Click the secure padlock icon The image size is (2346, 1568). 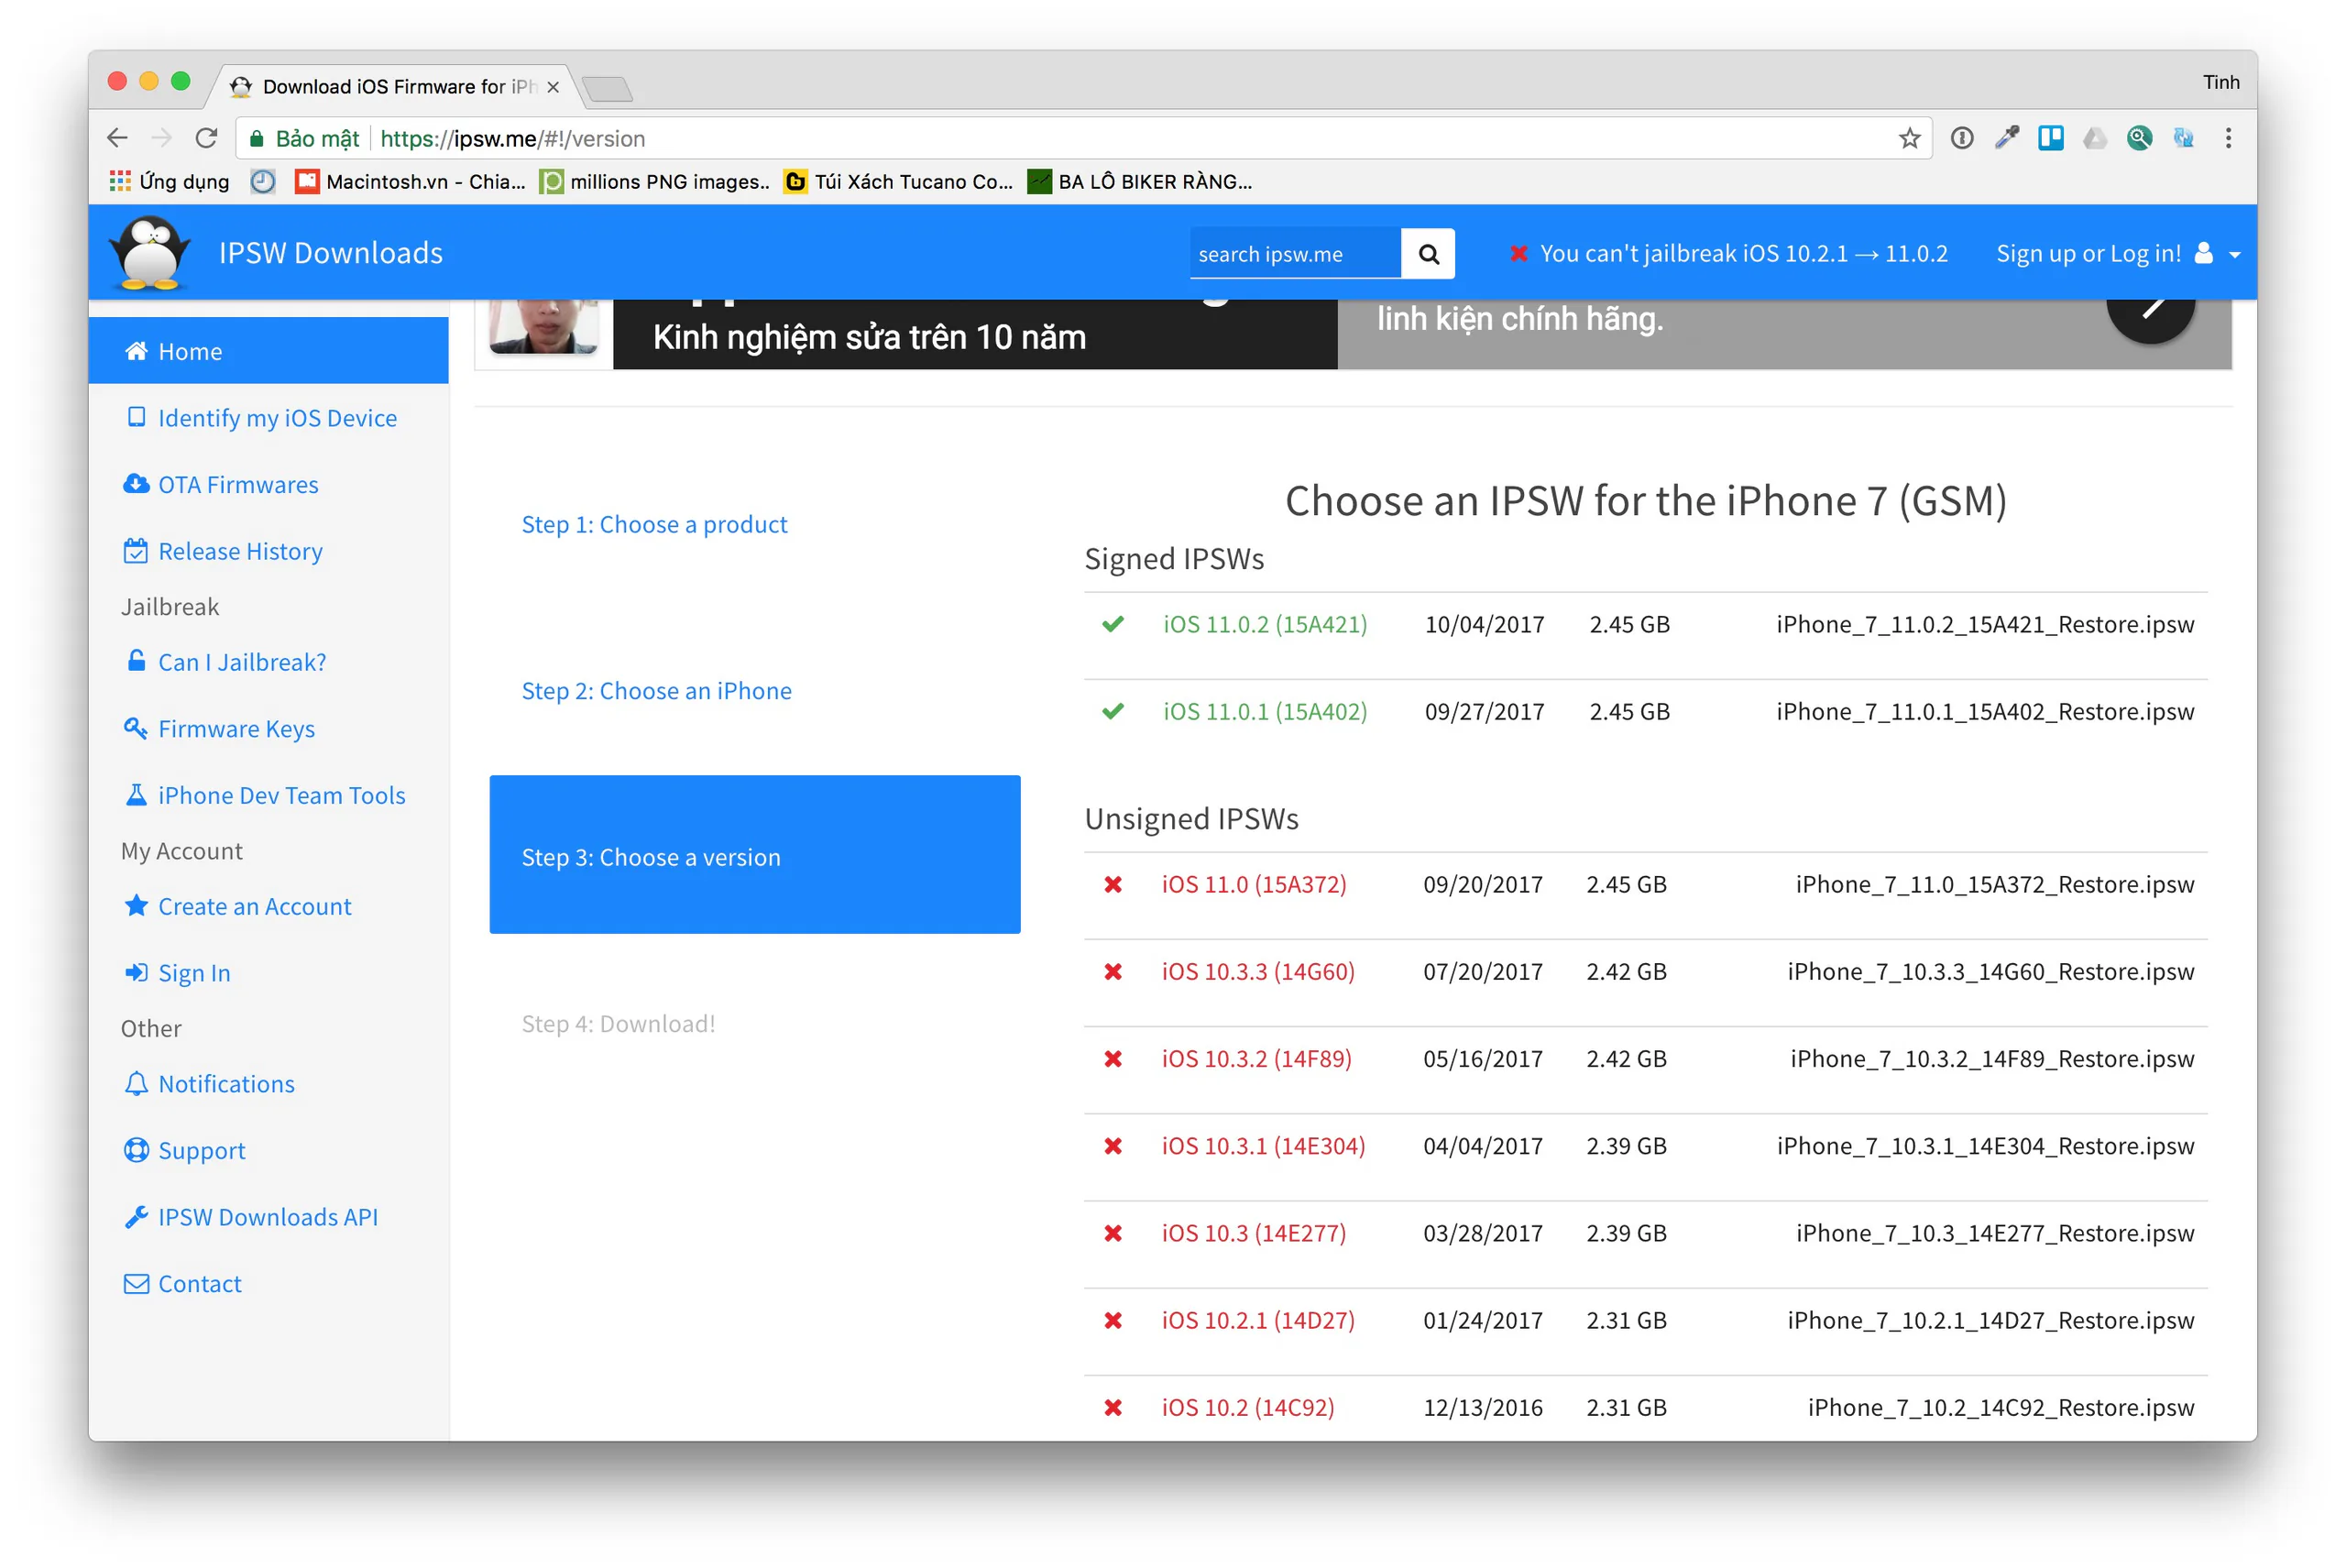[x=257, y=138]
